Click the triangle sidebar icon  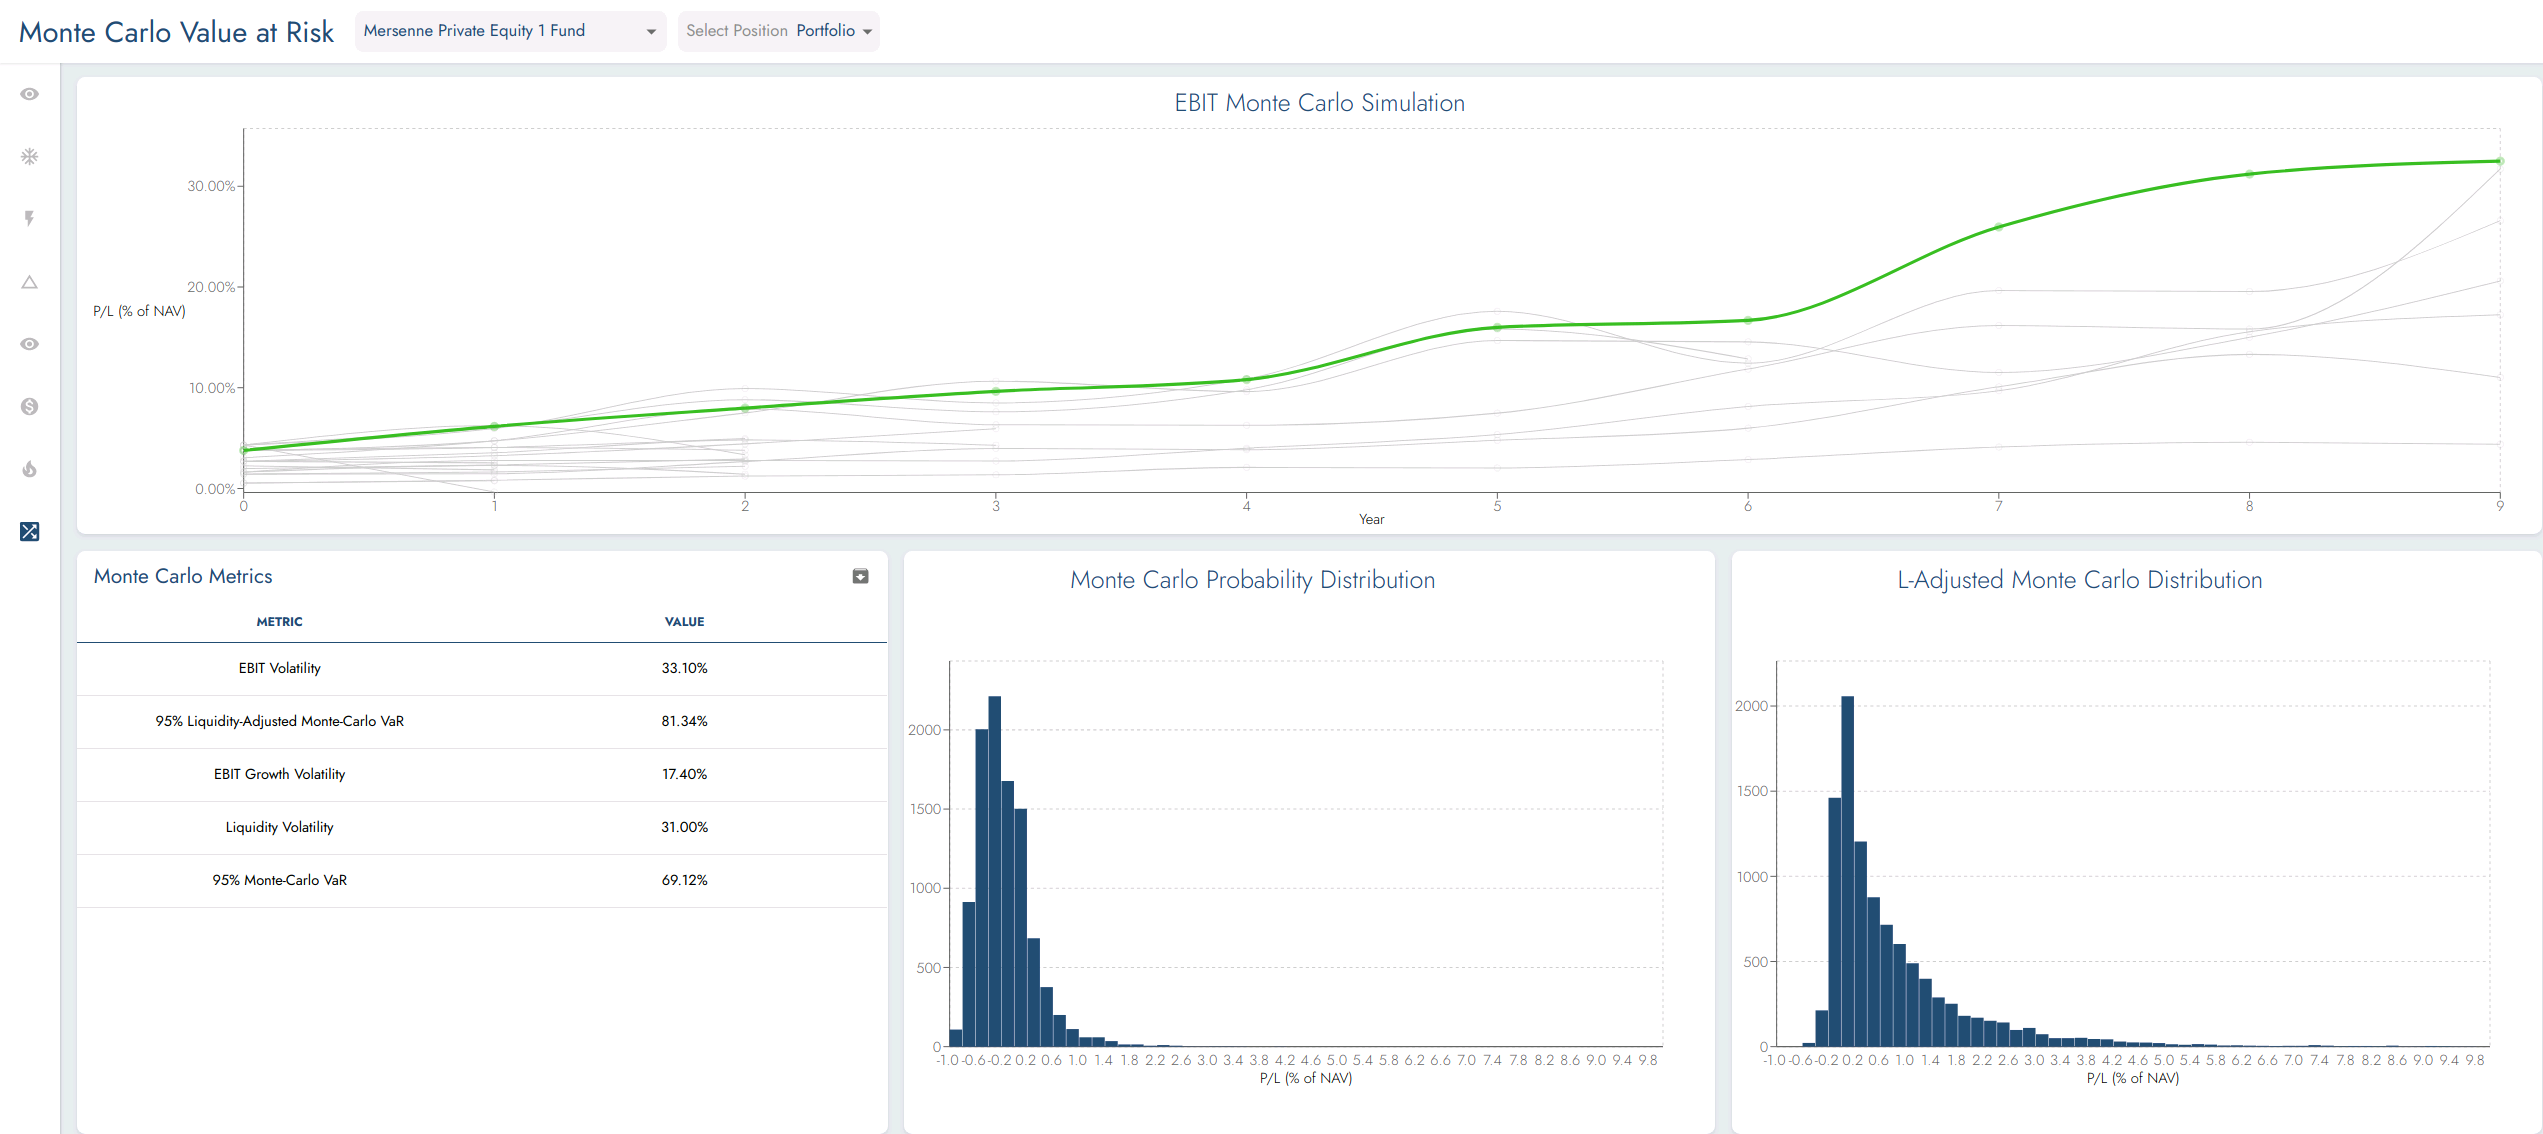(x=30, y=282)
